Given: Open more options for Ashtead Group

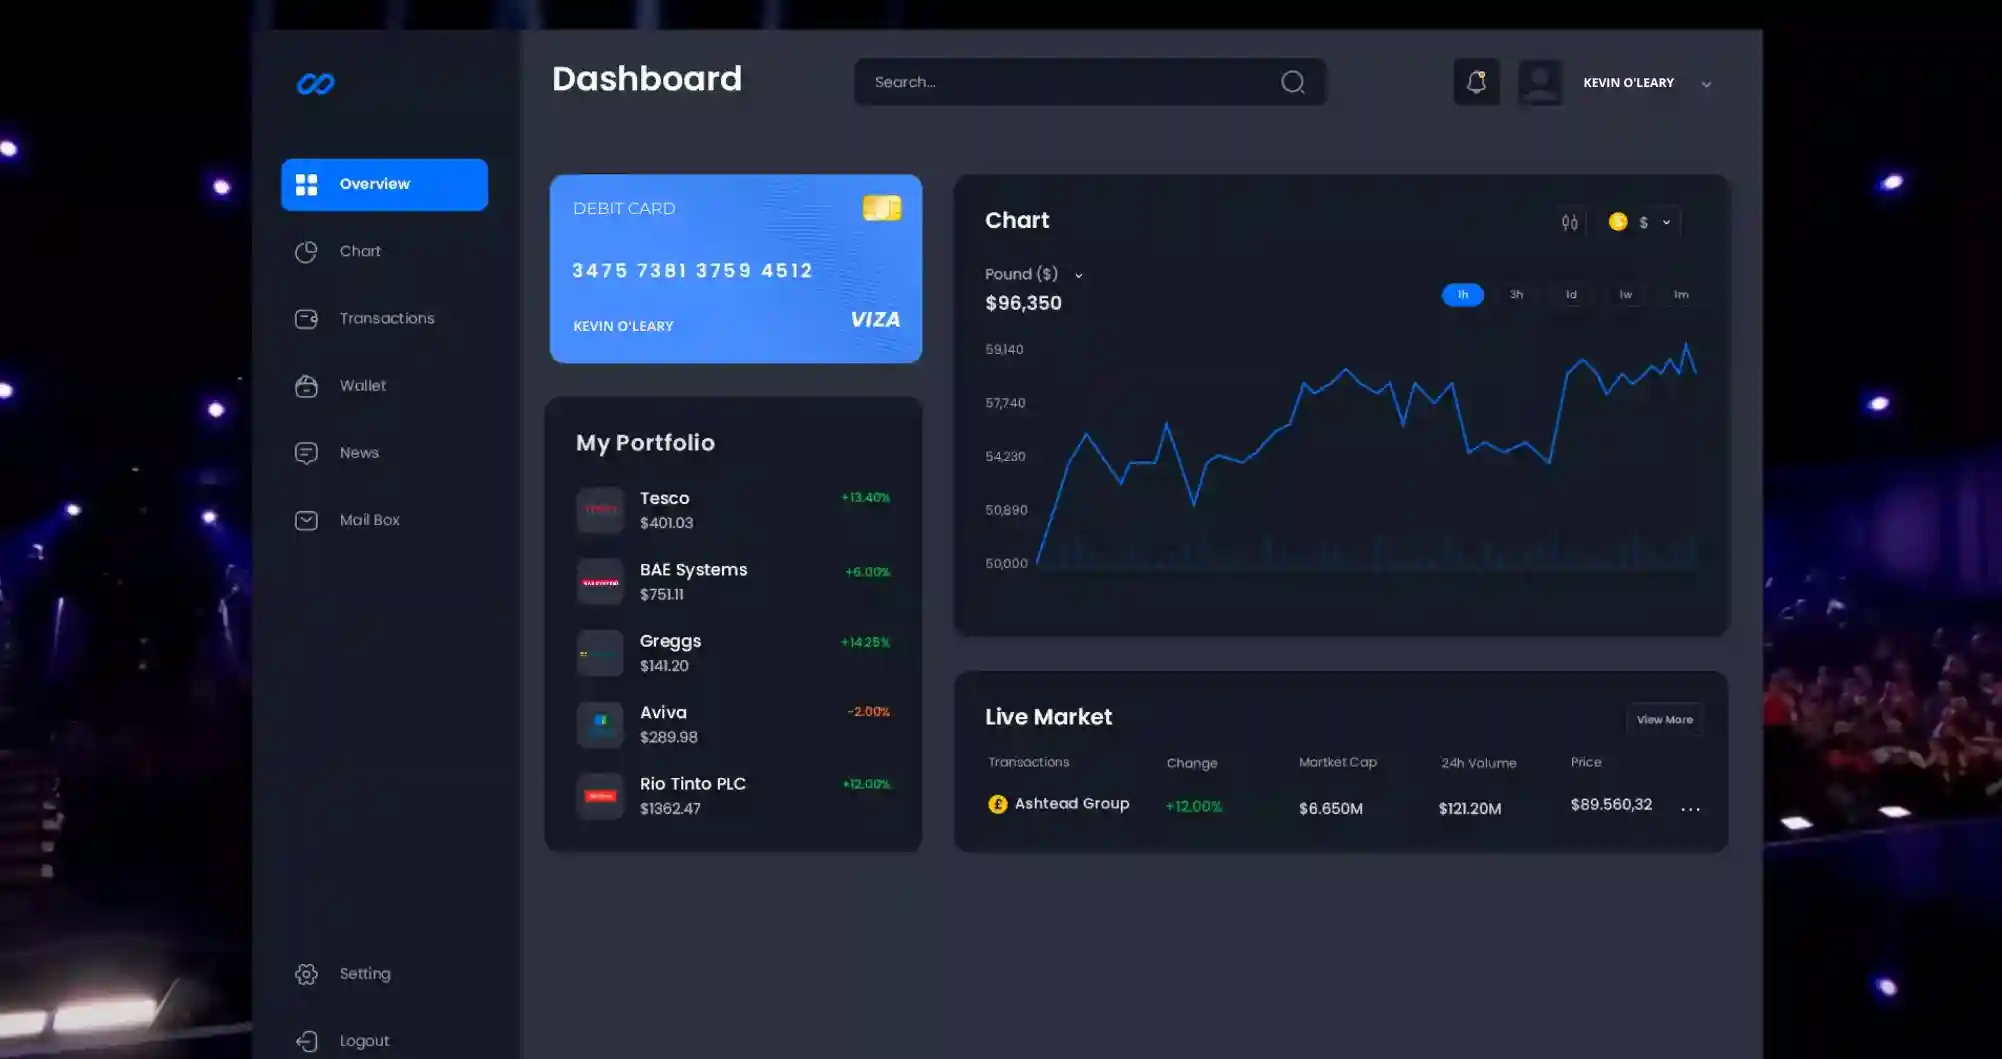Looking at the screenshot, I should (x=1690, y=808).
